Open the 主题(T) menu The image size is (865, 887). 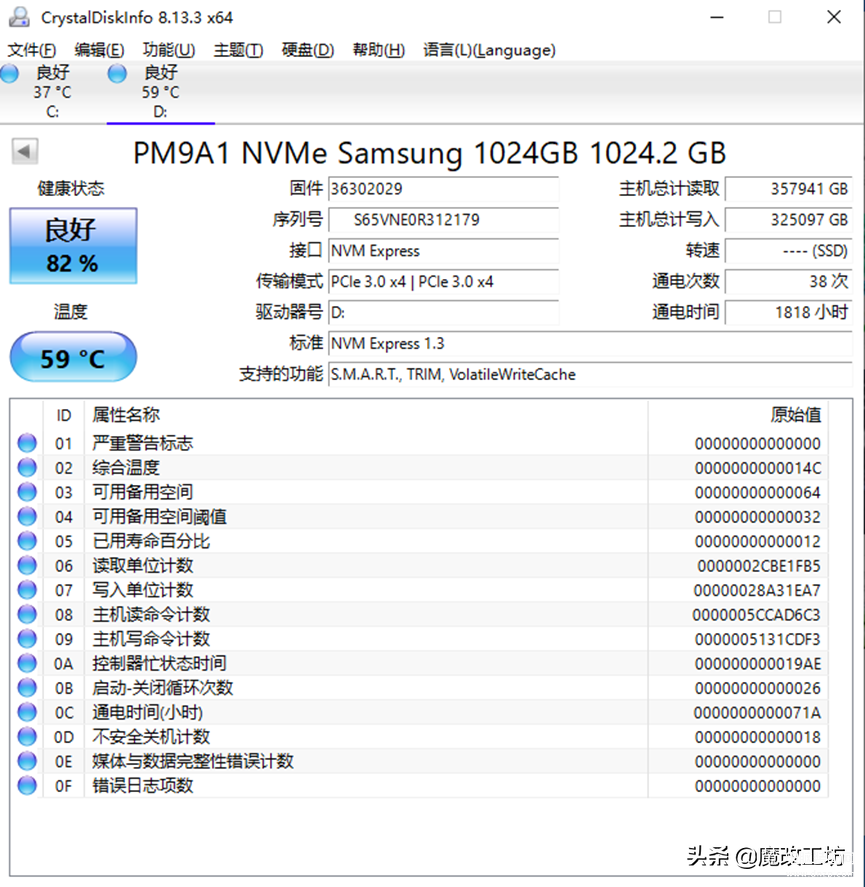click(x=238, y=50)
